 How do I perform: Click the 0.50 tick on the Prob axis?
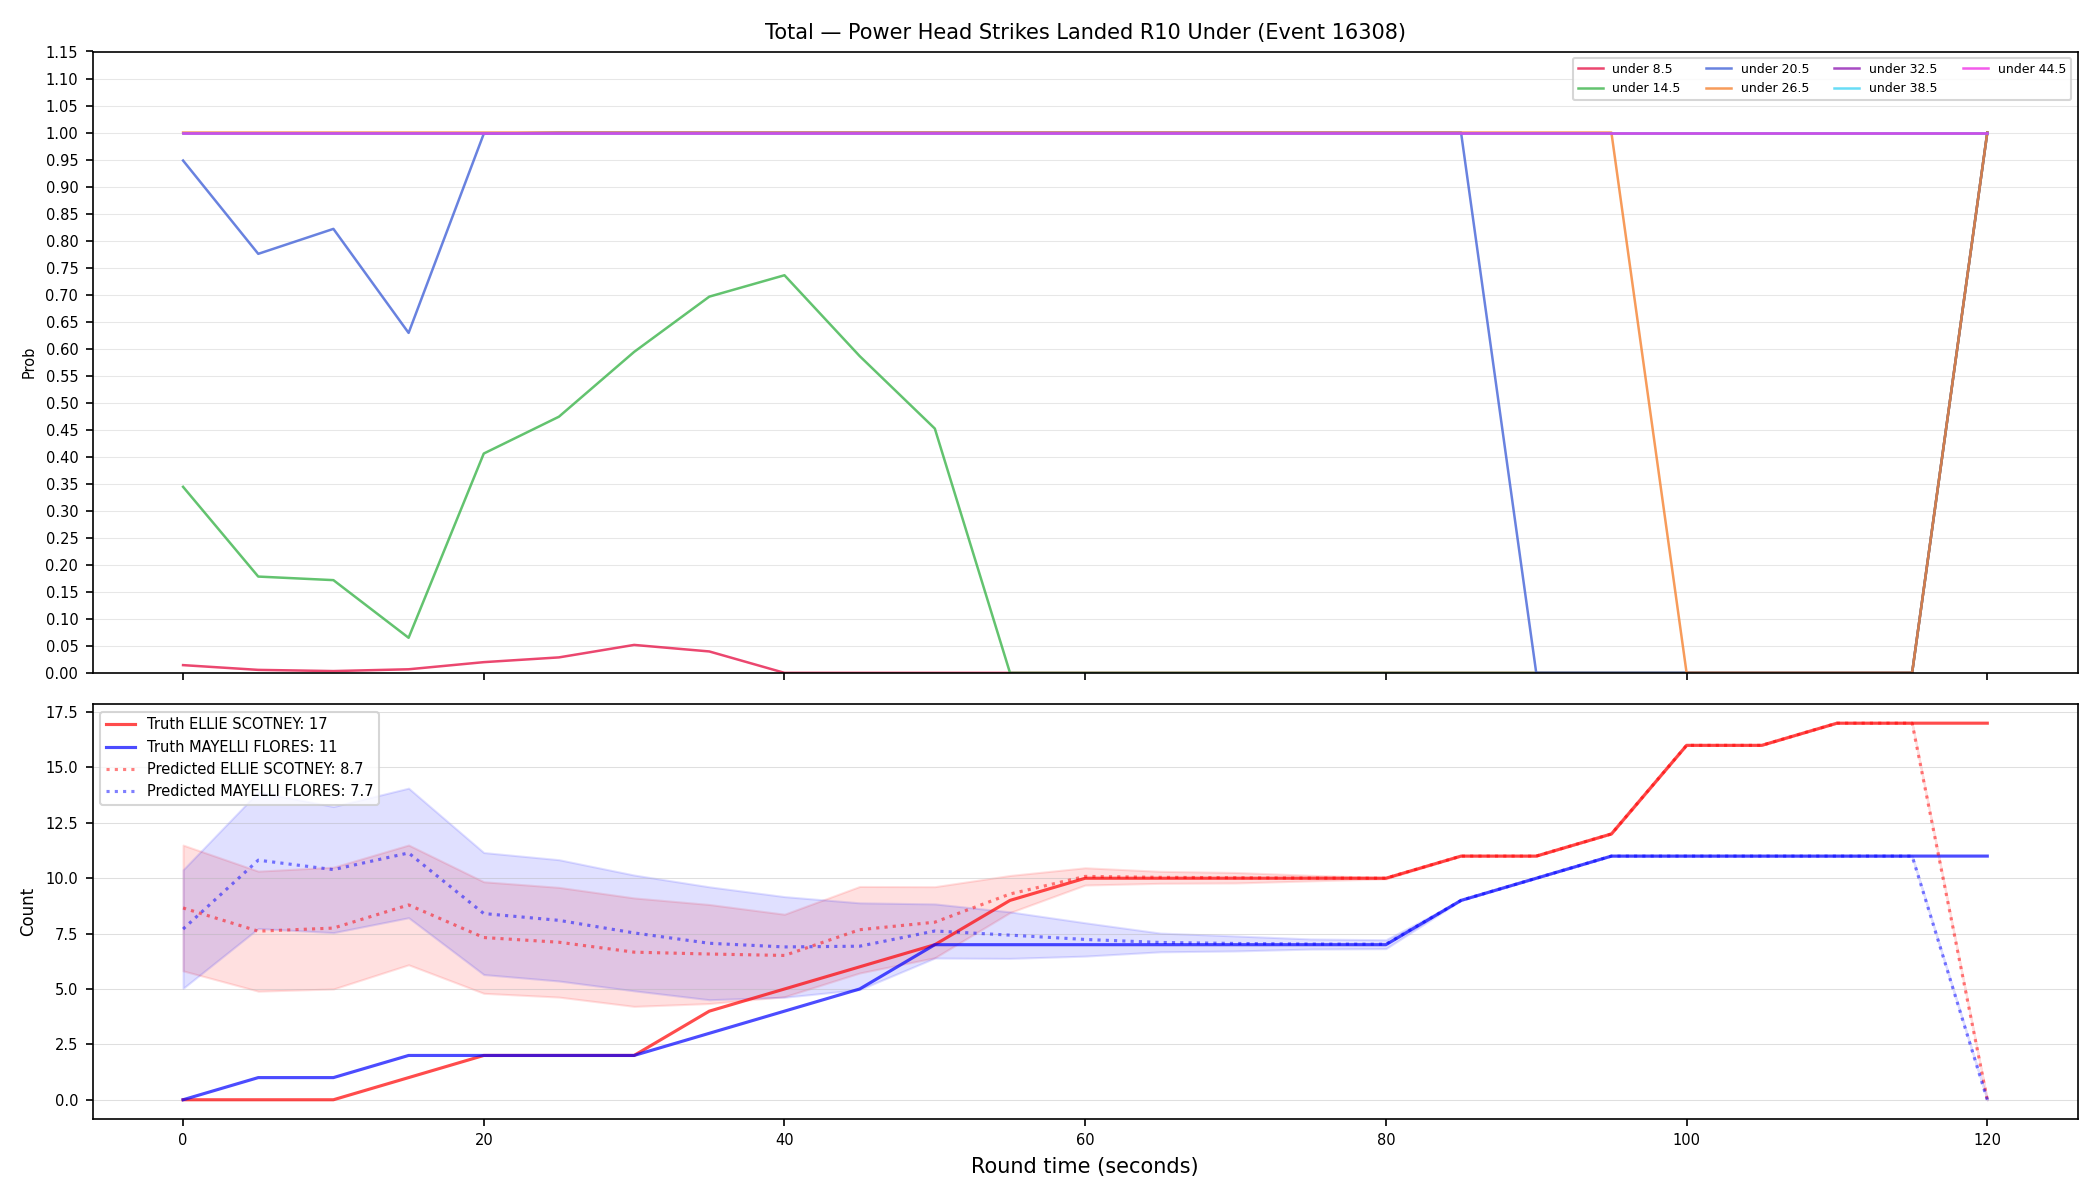coord(63,404)
